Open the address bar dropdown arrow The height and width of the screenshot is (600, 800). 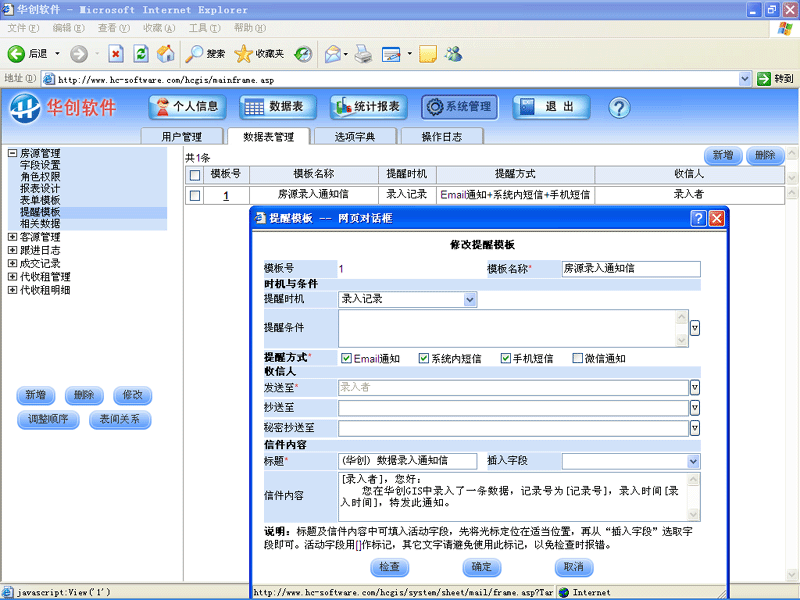(744, 79)
